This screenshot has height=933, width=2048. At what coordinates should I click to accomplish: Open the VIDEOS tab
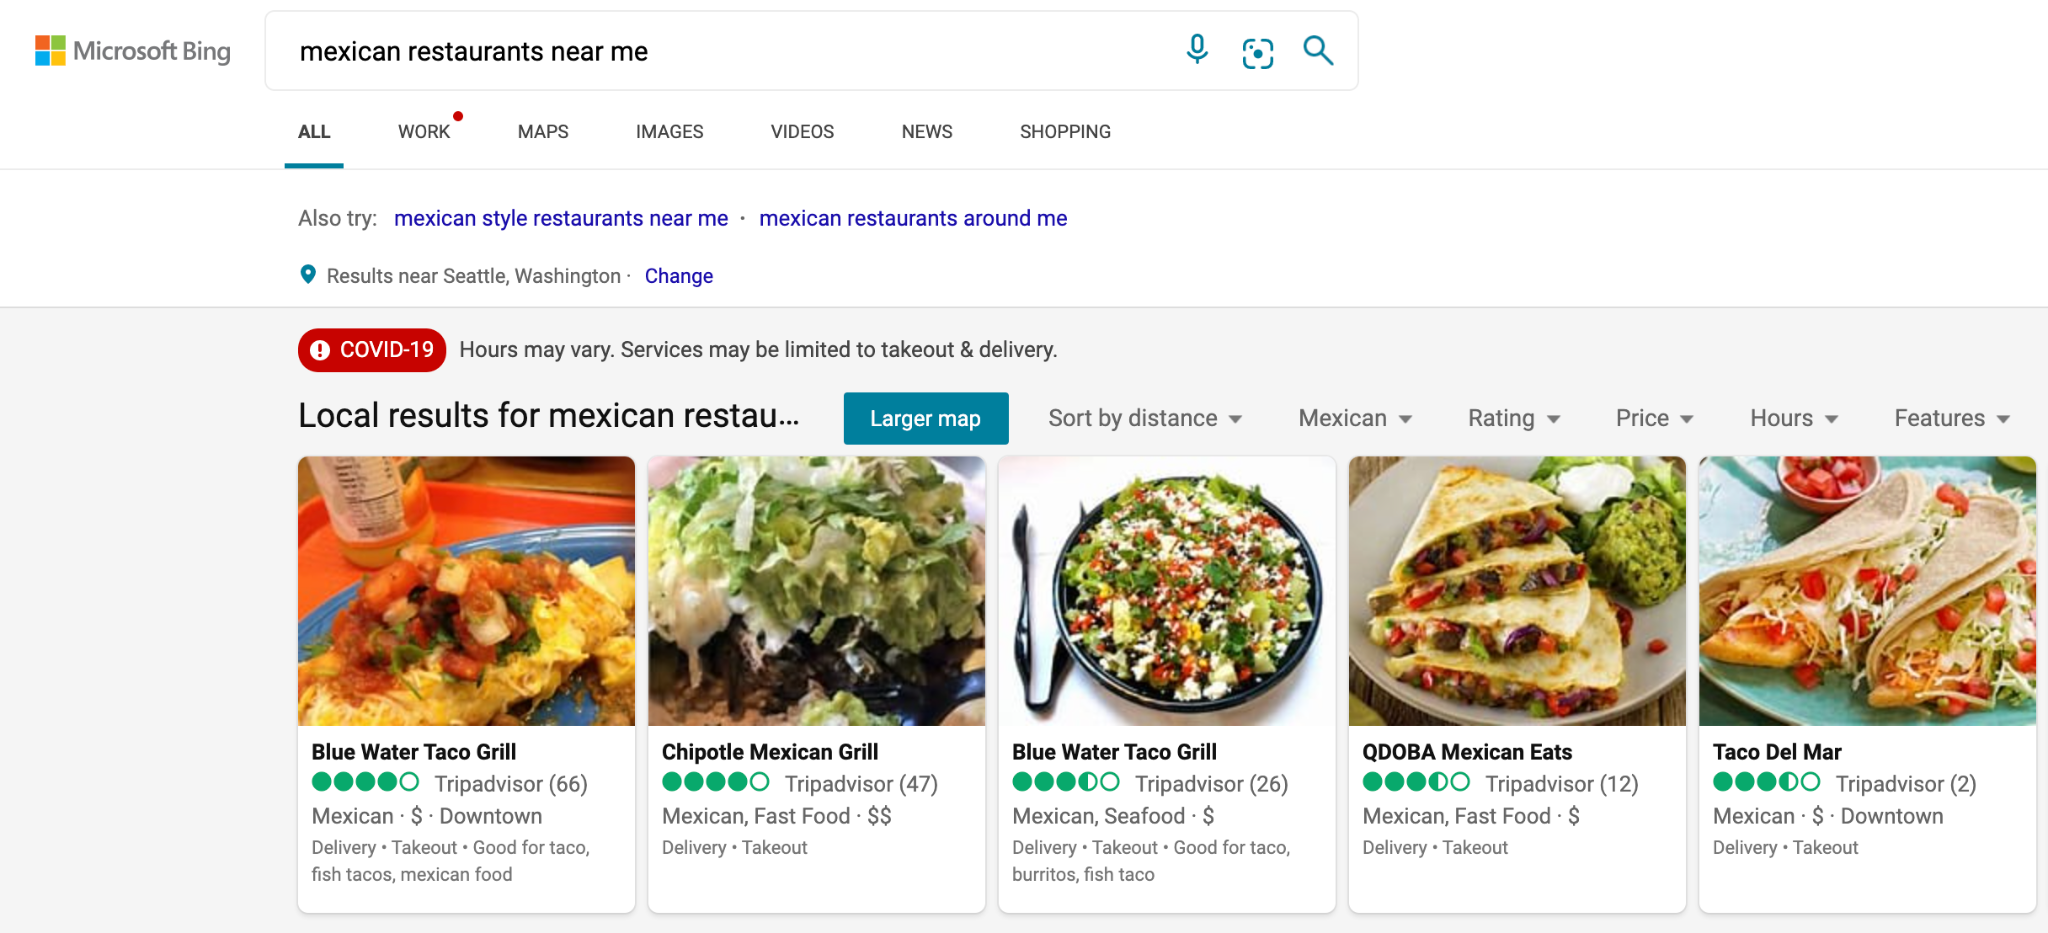pyautogui.click(x=802, y=132)
